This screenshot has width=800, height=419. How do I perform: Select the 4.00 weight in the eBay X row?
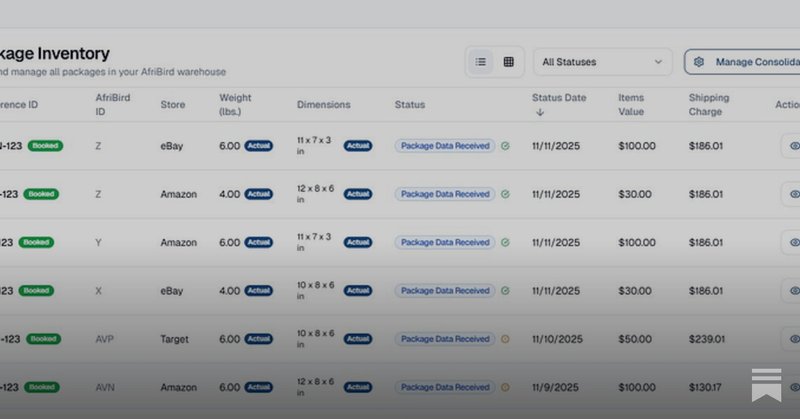tap(230, 290)
